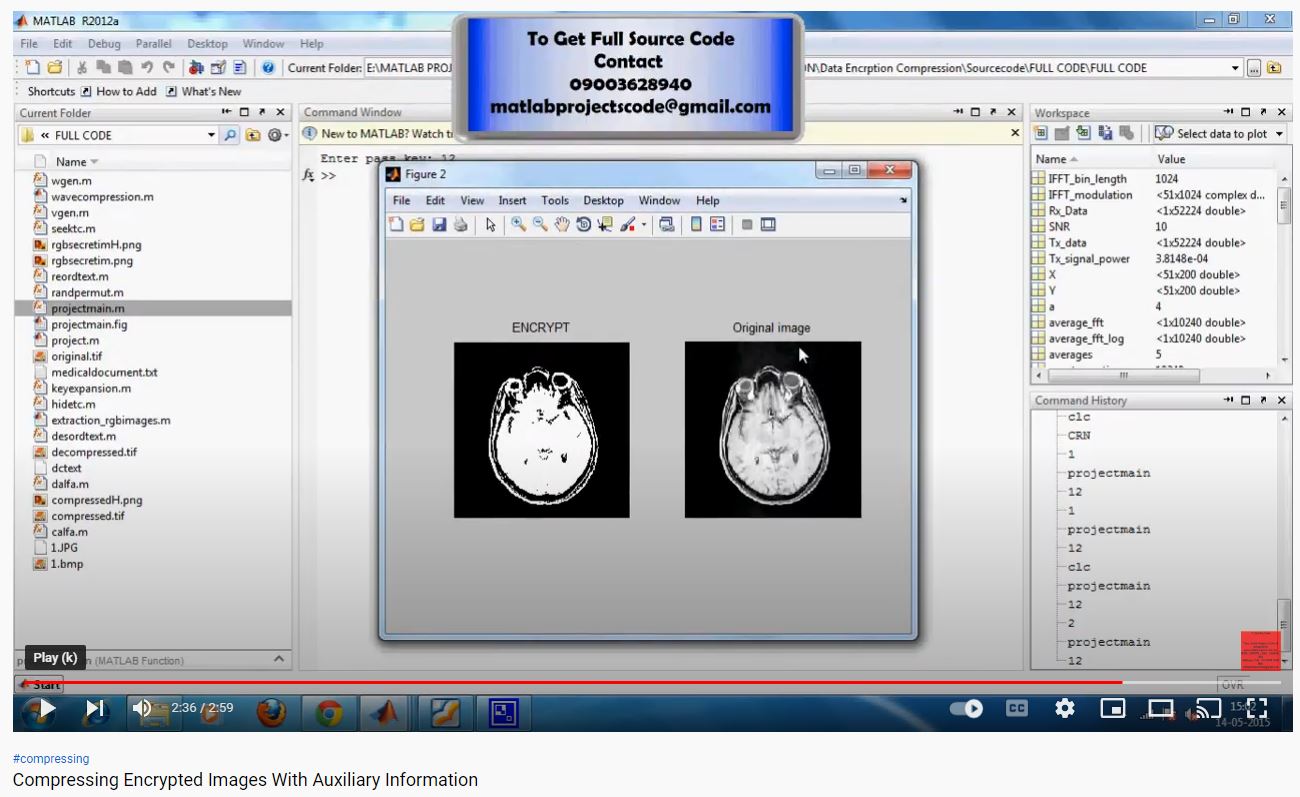The image size is (1300, 797).
Task: Click the #compressing hashtag link
Action: point(51,759)
